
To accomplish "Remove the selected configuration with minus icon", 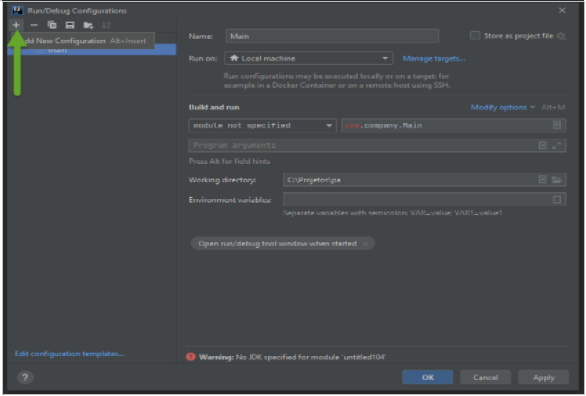I will [x=34, y=25].
